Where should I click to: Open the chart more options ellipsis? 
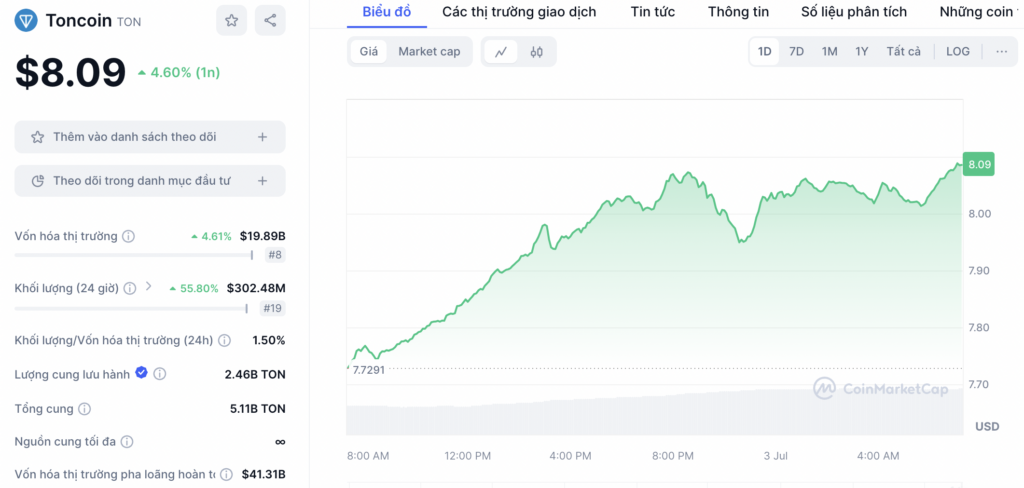tap(1002, 52)
